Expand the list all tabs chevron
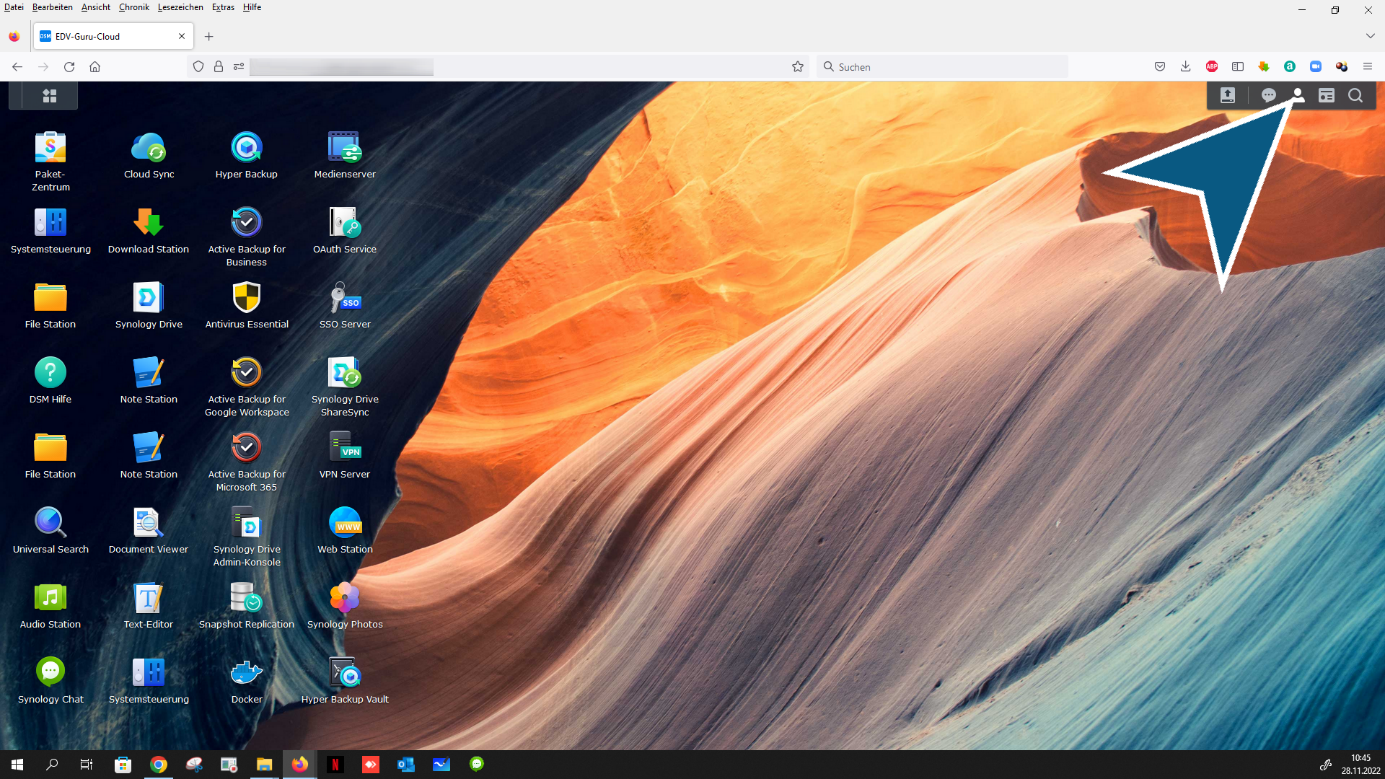Image resolution: width=1385 pixels, height=779 pixels. 1370,36
